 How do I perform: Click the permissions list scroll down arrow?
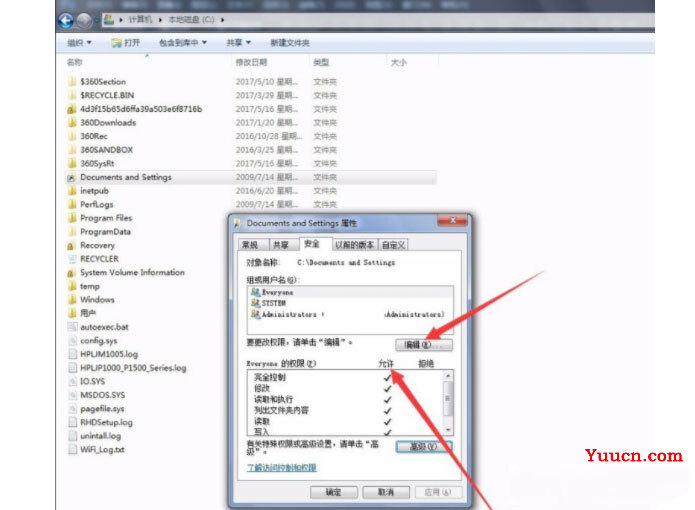point(448,430)
